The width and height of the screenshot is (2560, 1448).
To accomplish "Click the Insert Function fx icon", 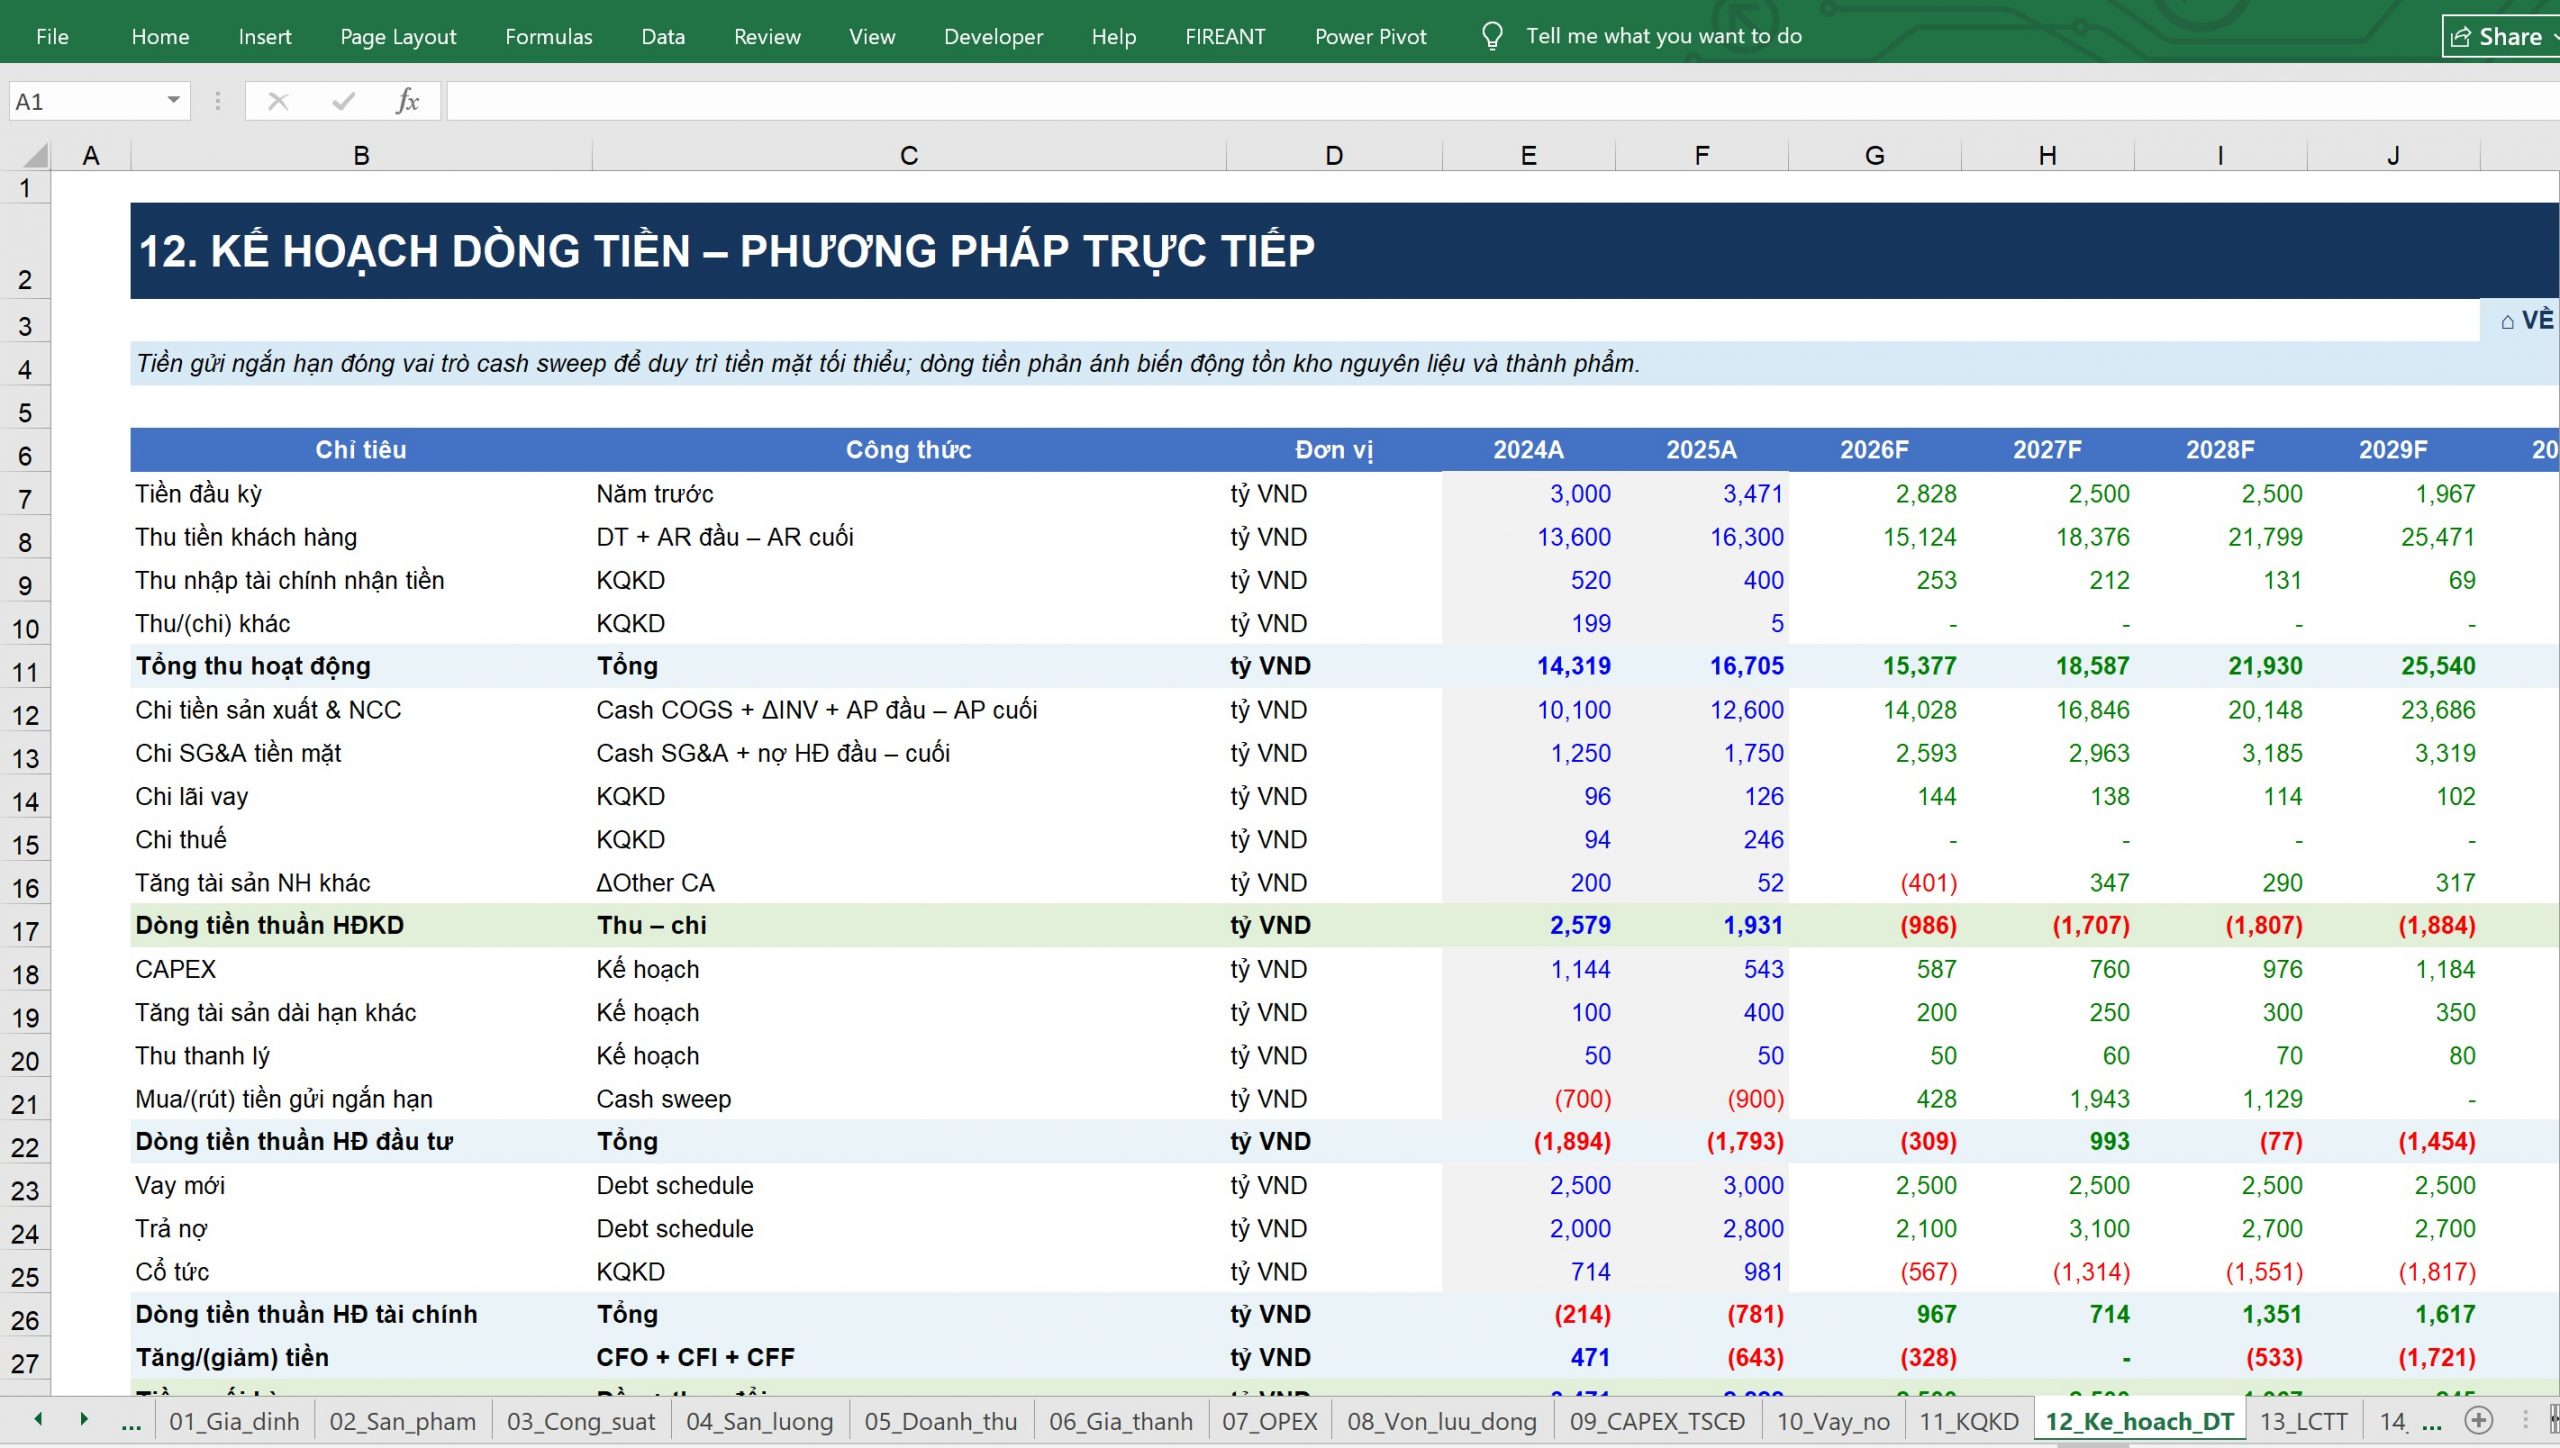I will click(x=407, y=101).
